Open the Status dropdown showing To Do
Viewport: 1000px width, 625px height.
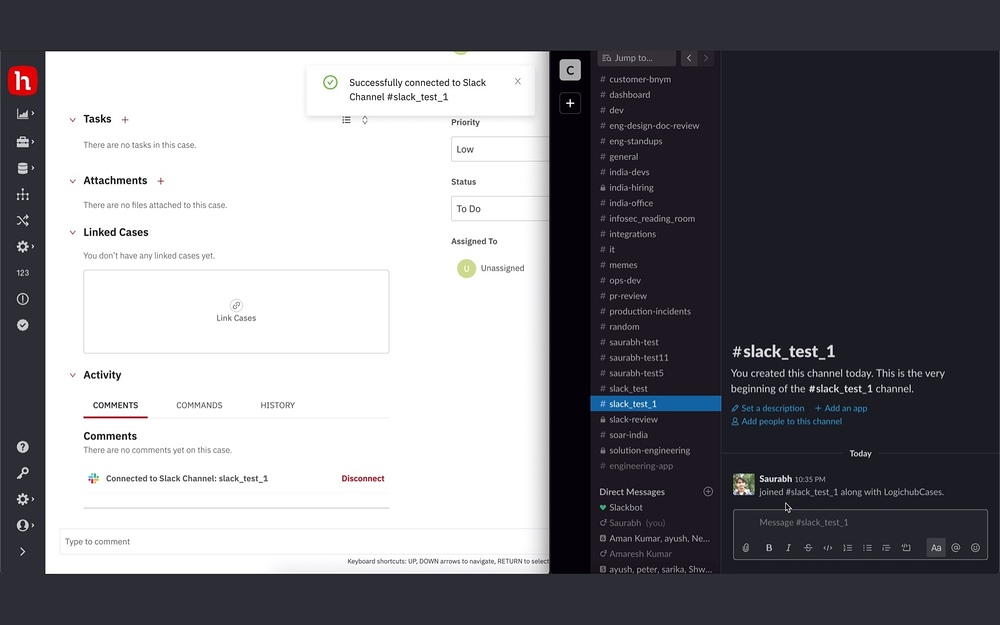click(500, 209)
